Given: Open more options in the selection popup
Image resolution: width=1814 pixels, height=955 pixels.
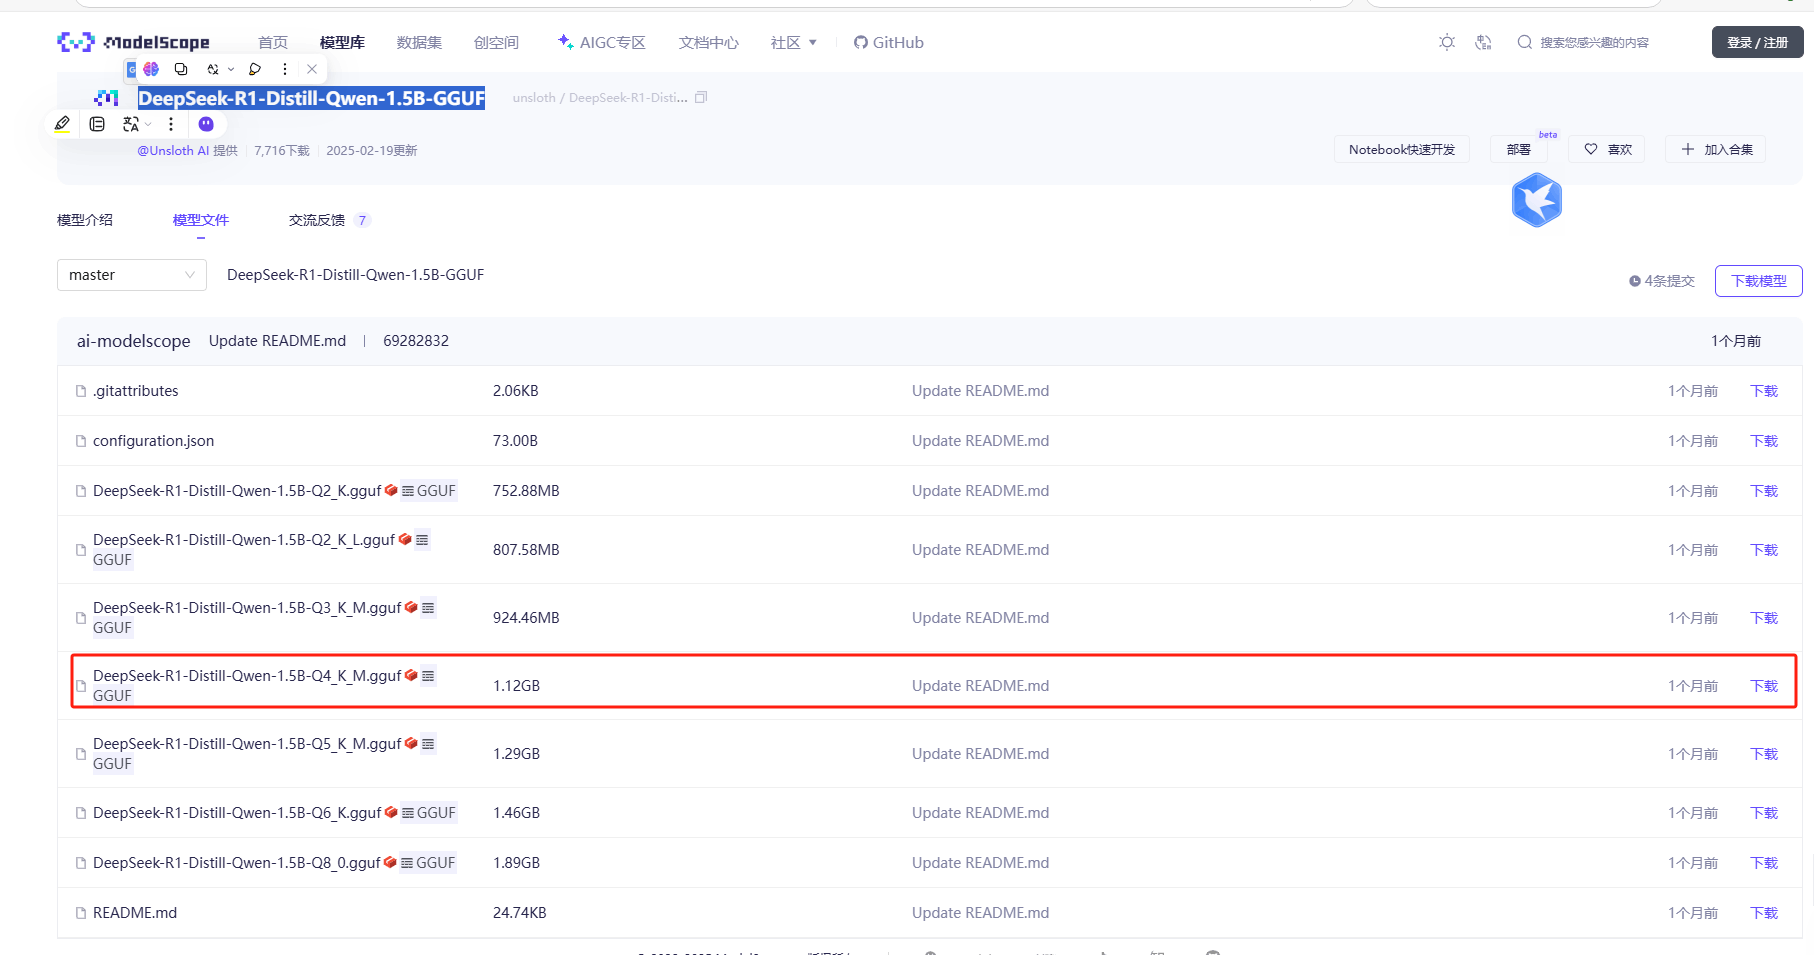Looking at the screenshot, I should point(285,69).
